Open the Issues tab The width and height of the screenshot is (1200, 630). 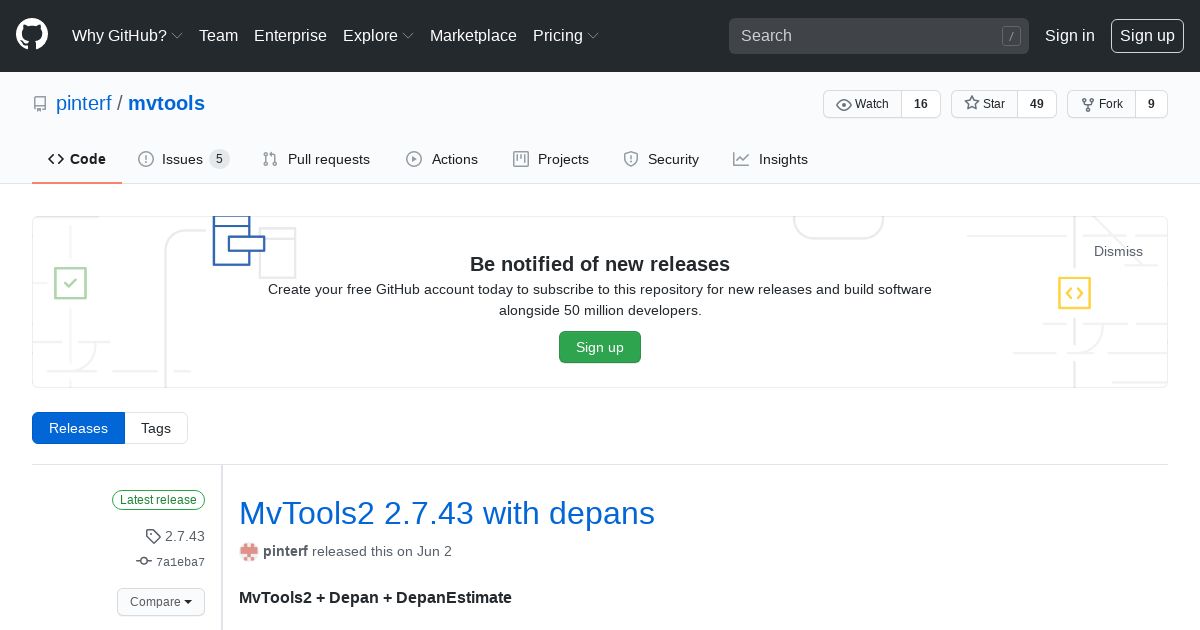(183, 159)
